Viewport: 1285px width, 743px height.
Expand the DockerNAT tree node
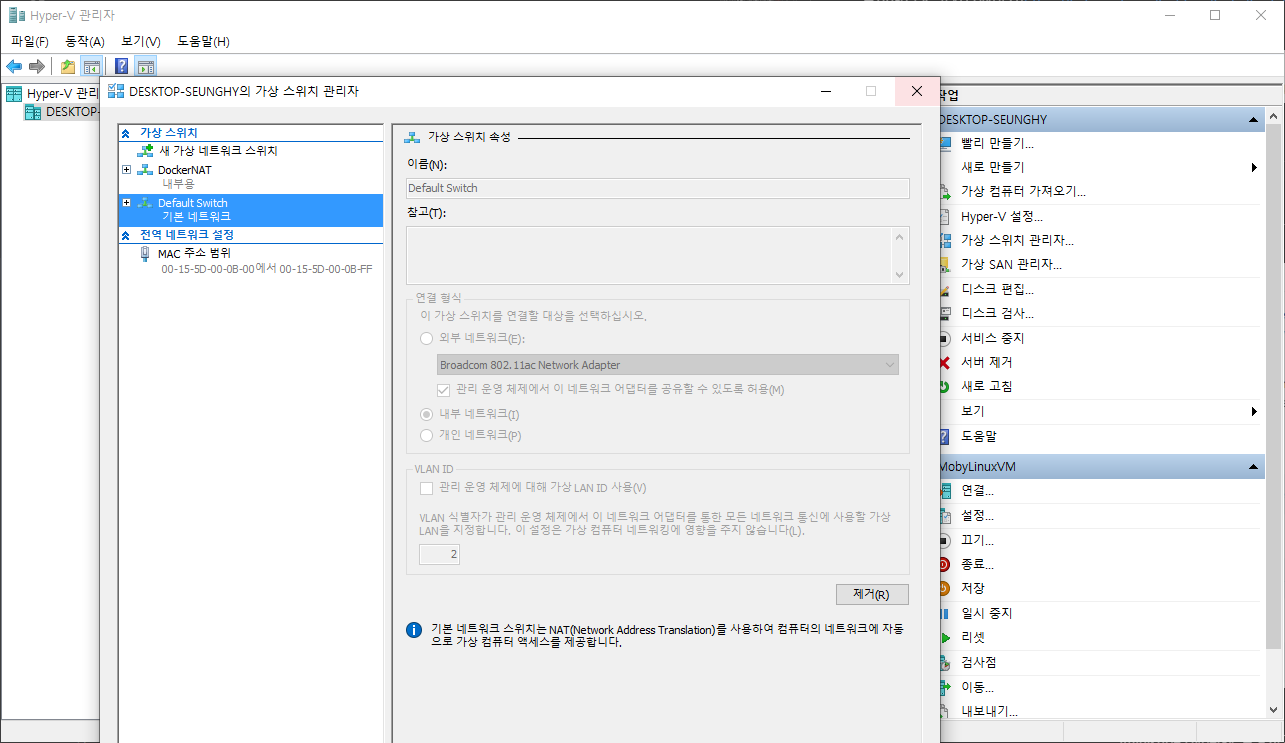tap(126, 170)
